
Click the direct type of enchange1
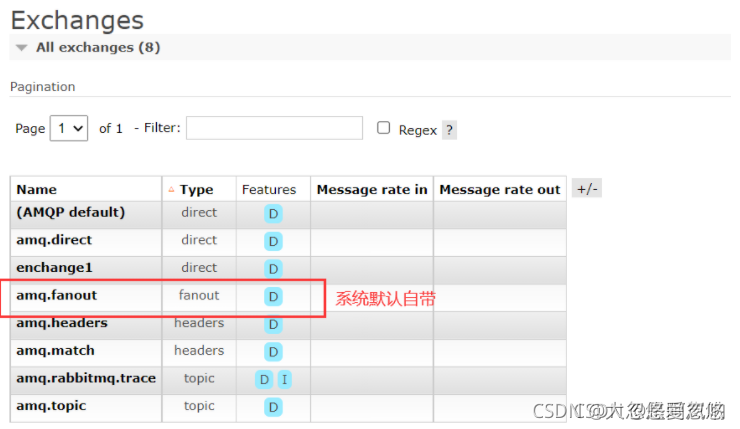tap(199, 268)
